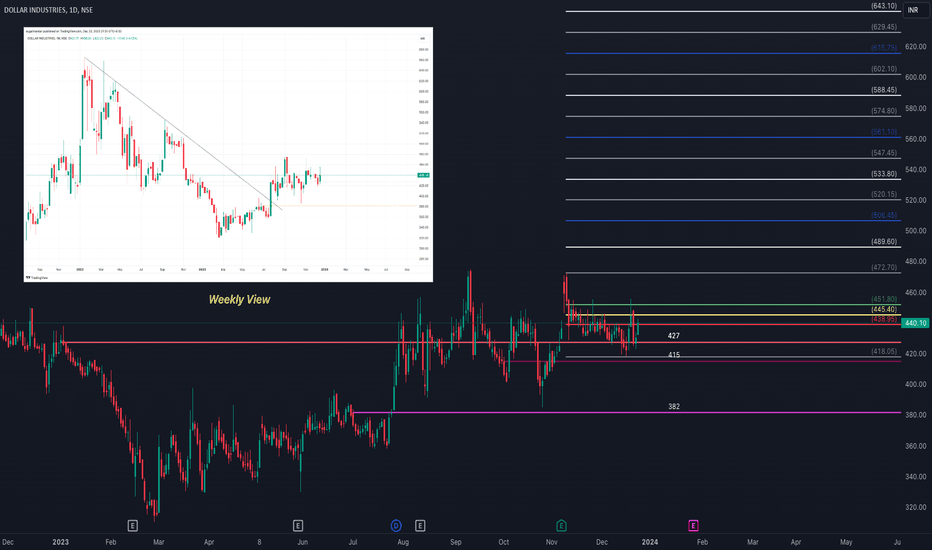Select the level label (472.70)
Viewport: 932px width, 550px height.
884,268
